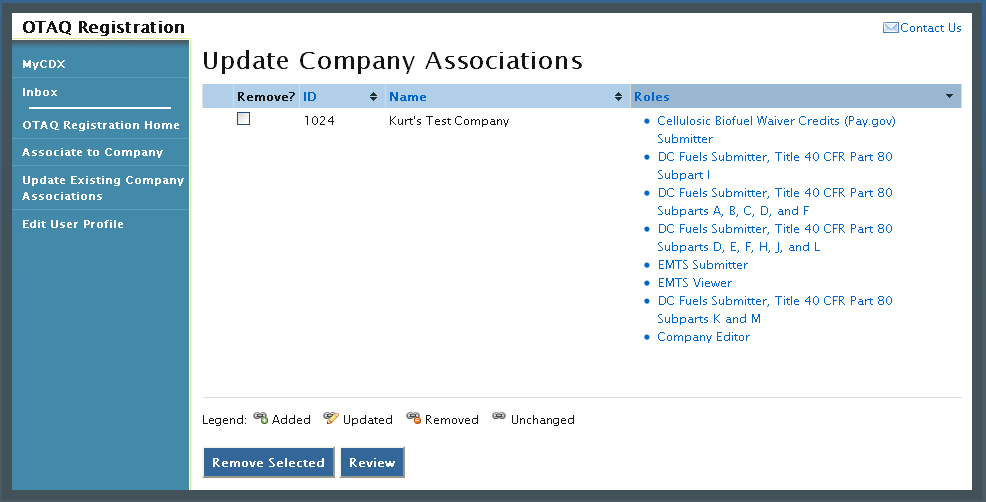Click the Review button

[372, 462]
